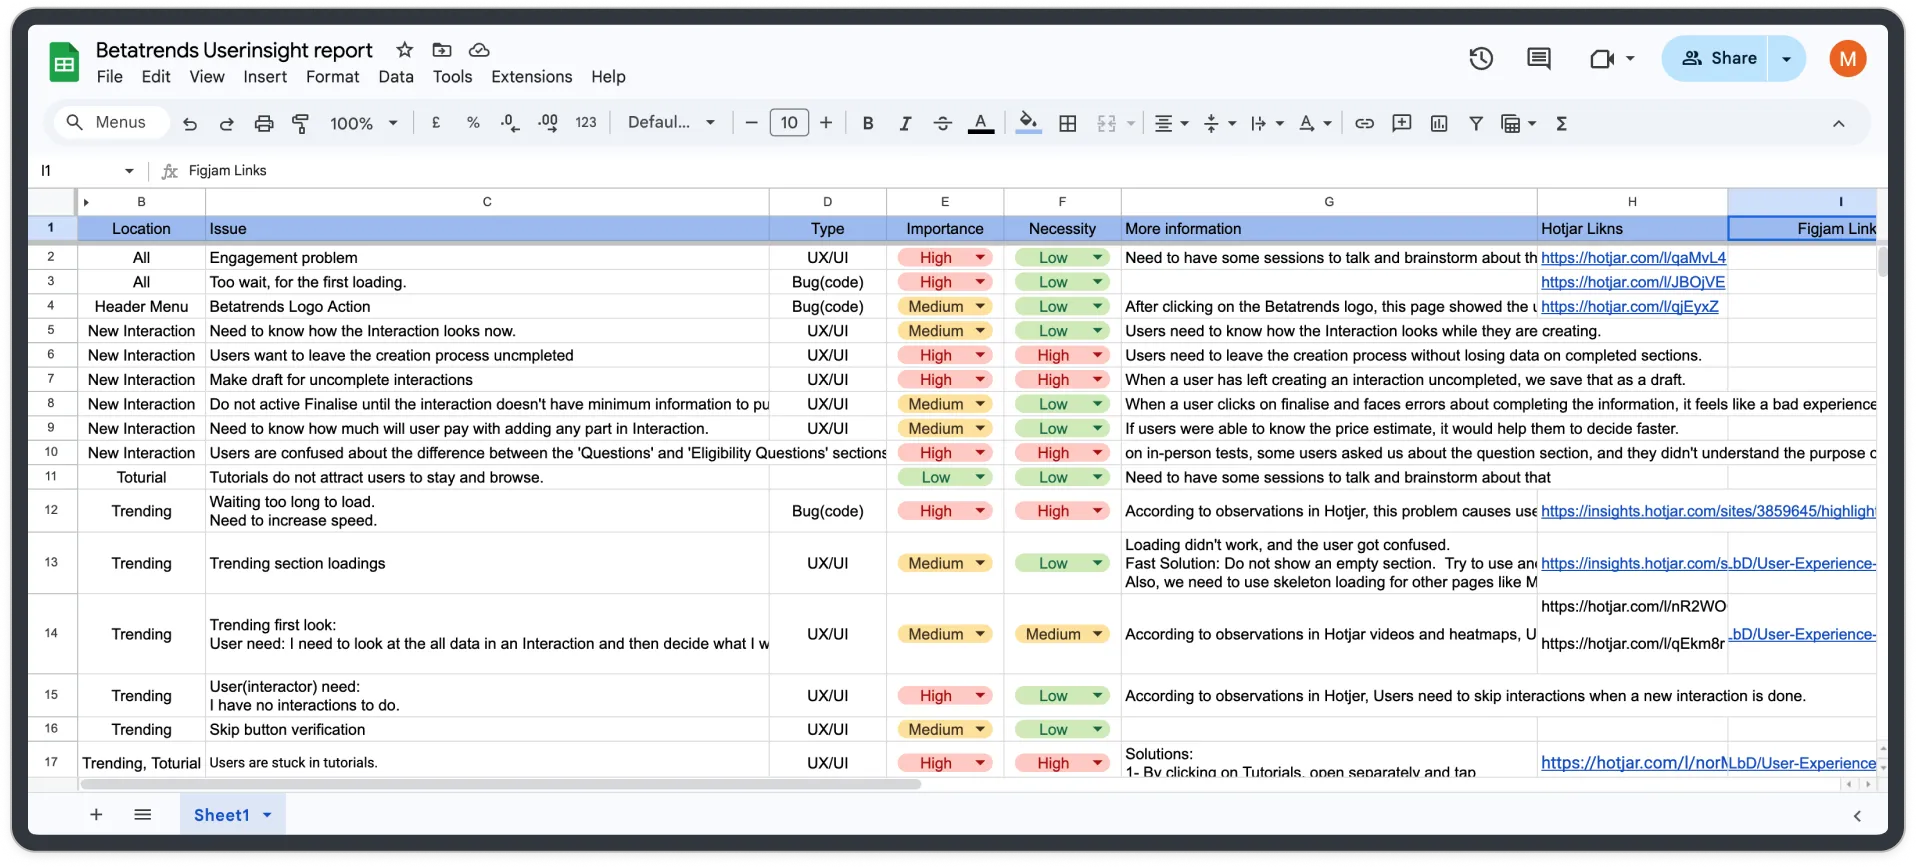Open the File menu
Image resolution: width=1916 pixels, height=867 pixels.
pyautogui.click(x=110, y=77)
